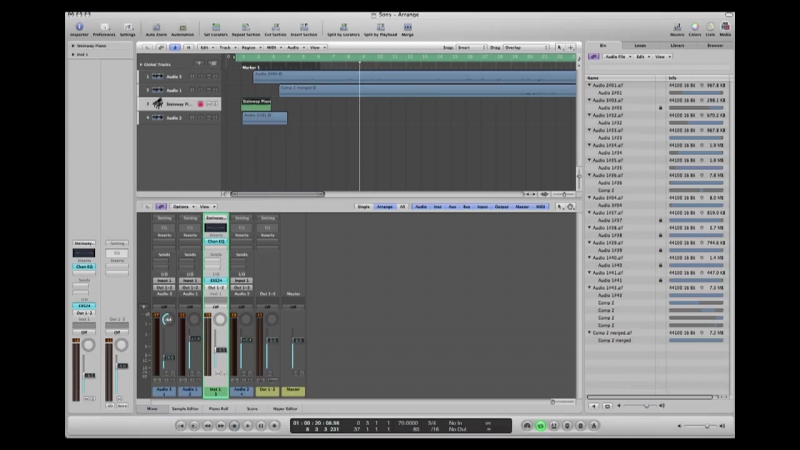
Task: Open the Inspector from the toolbar
Action: (x=79, y=28)
